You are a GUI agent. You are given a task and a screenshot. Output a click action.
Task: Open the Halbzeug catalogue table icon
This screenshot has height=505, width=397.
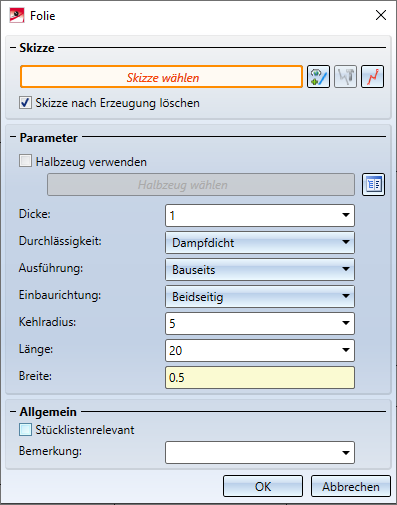point(373,184)
